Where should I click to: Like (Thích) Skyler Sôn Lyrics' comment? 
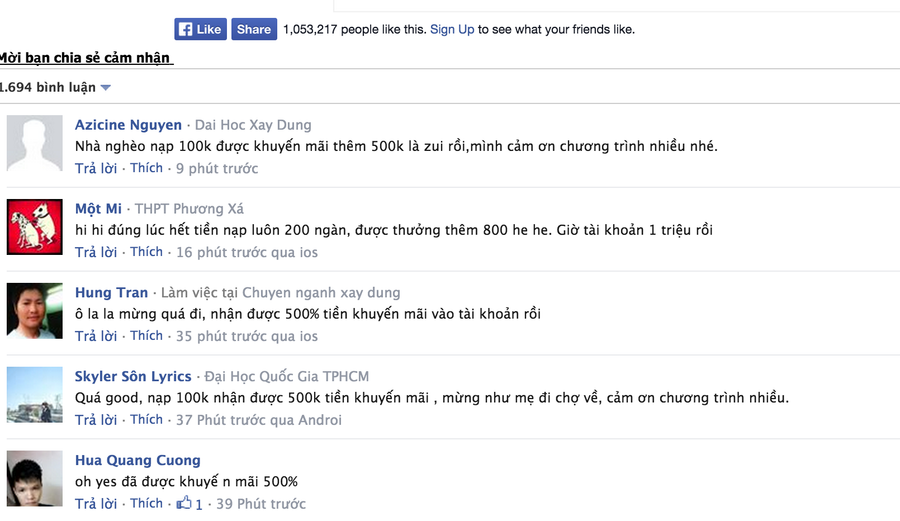(146, 420)
